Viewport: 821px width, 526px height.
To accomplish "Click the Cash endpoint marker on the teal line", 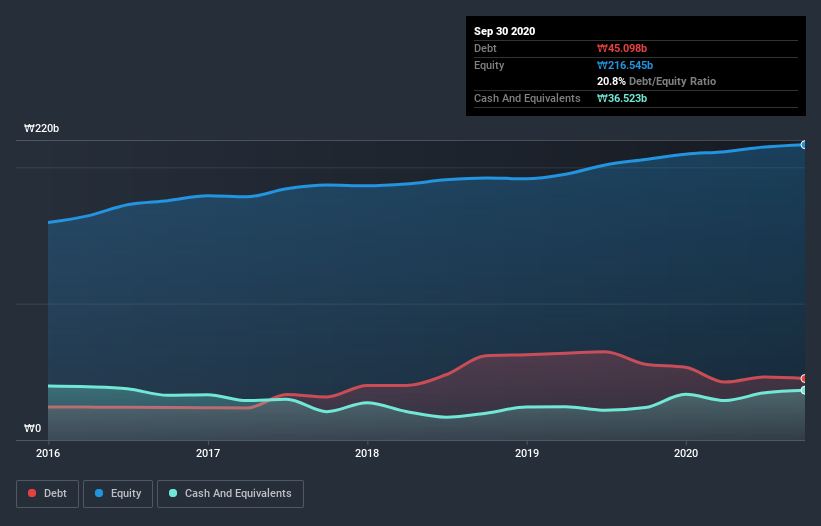I will (x=804, y=390).
